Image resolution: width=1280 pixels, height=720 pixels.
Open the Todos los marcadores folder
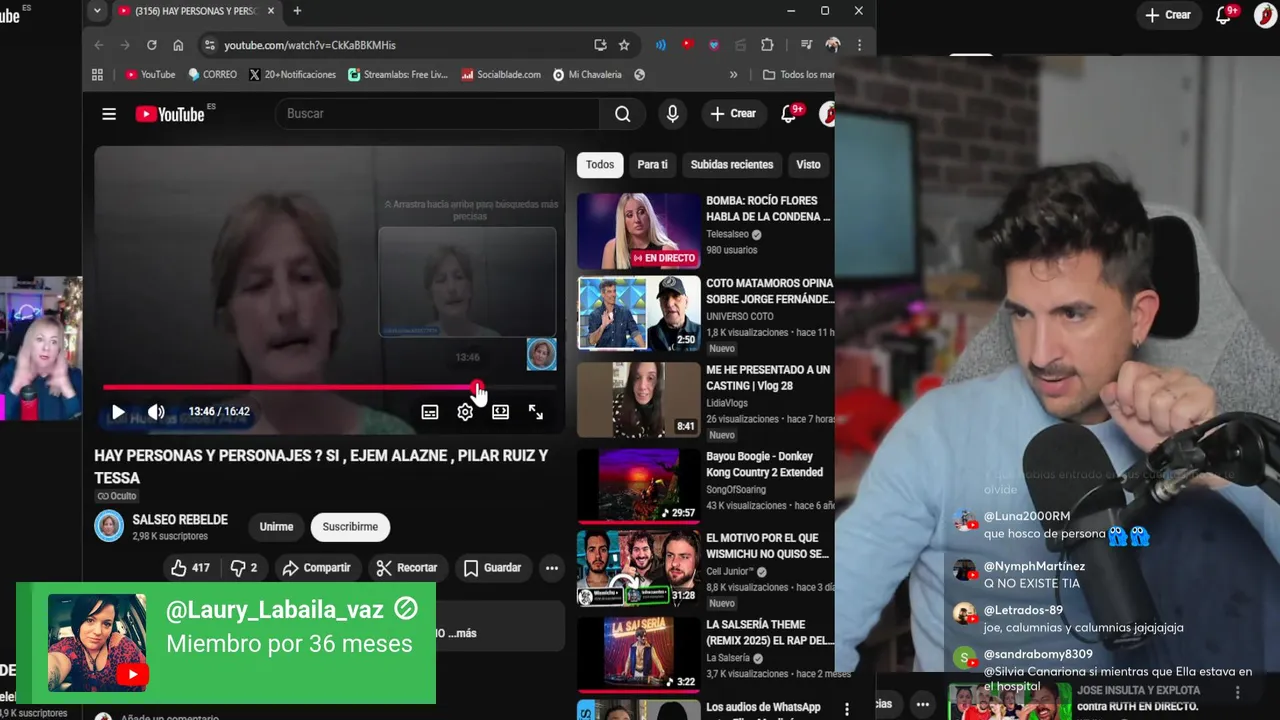(x=798, y=75)
